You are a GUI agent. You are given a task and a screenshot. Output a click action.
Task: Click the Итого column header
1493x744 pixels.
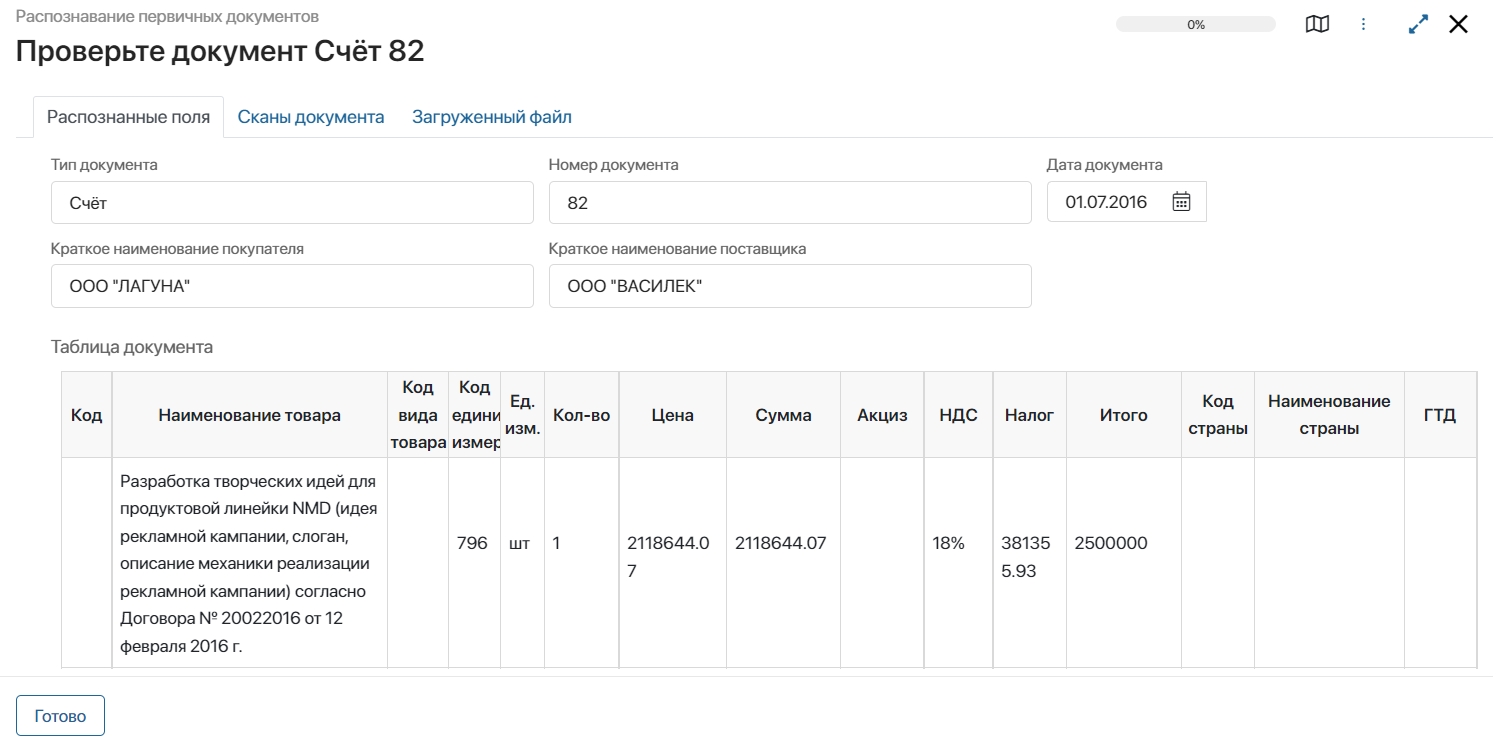1124,415
